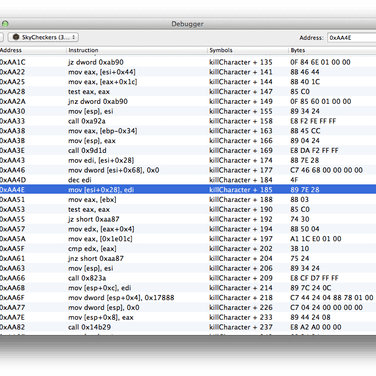This screenshot has width=376, height=376.
Task: Click the Address input field
Action: [x=352, y=38]
